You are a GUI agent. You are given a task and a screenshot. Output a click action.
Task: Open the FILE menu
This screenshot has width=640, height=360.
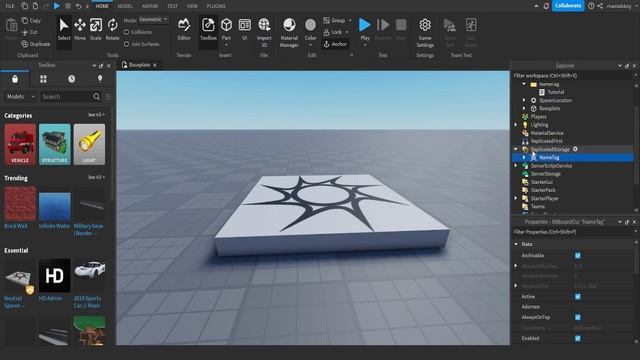pos(10,6)
